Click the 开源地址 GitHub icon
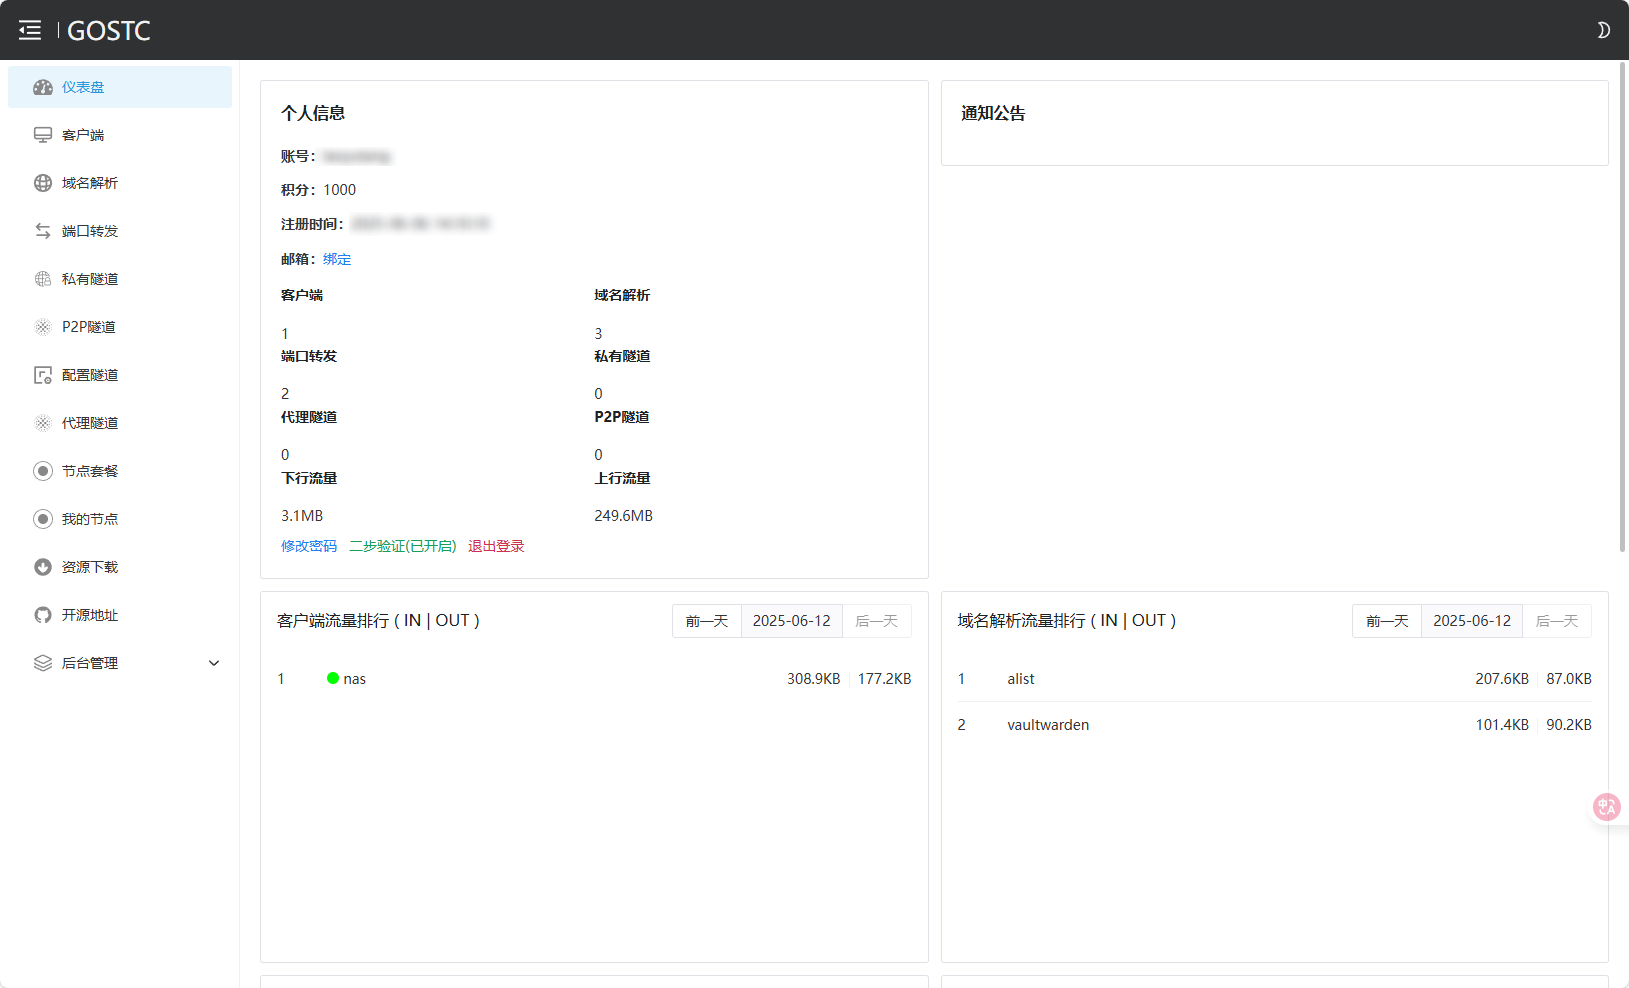Image resolution: width=1629 pixels, height=988 pixels. pos(42,615)
